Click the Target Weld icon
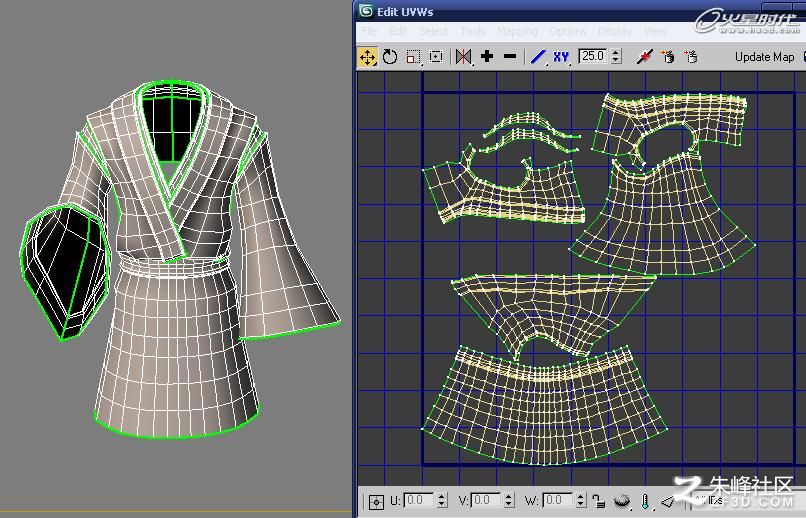The image size is (806, 518). 668,57
